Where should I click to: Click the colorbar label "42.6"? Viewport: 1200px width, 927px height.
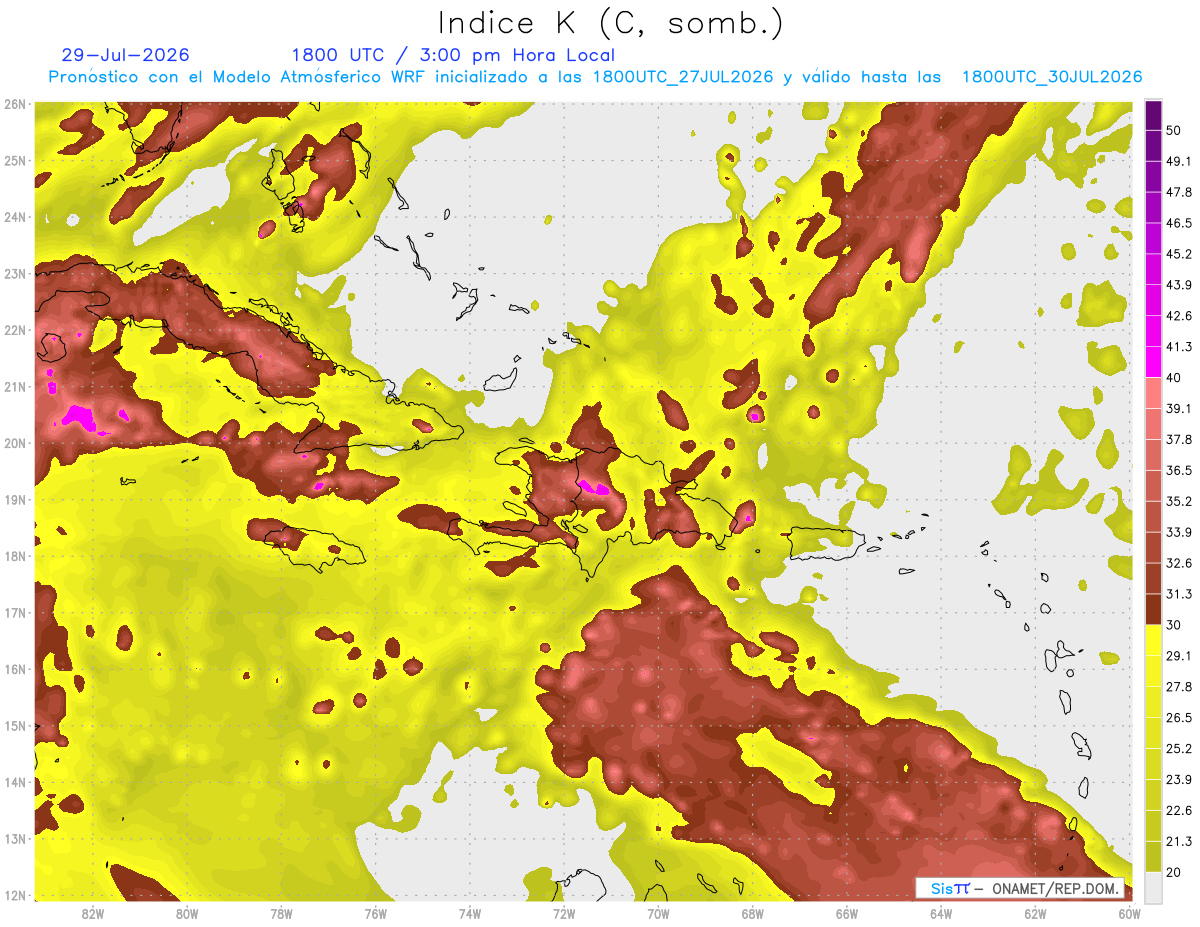click(1178, 316)
